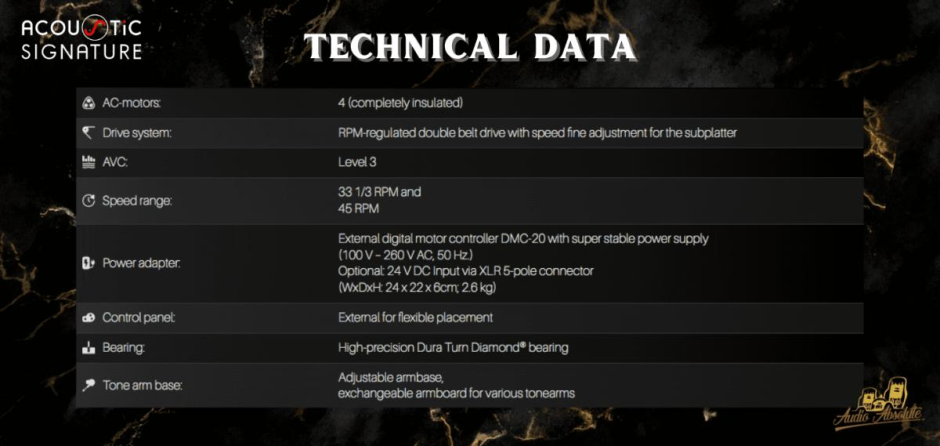Select the AVC level icon
The height and width of the screenshot is (446, 940).
pos(88,162)
